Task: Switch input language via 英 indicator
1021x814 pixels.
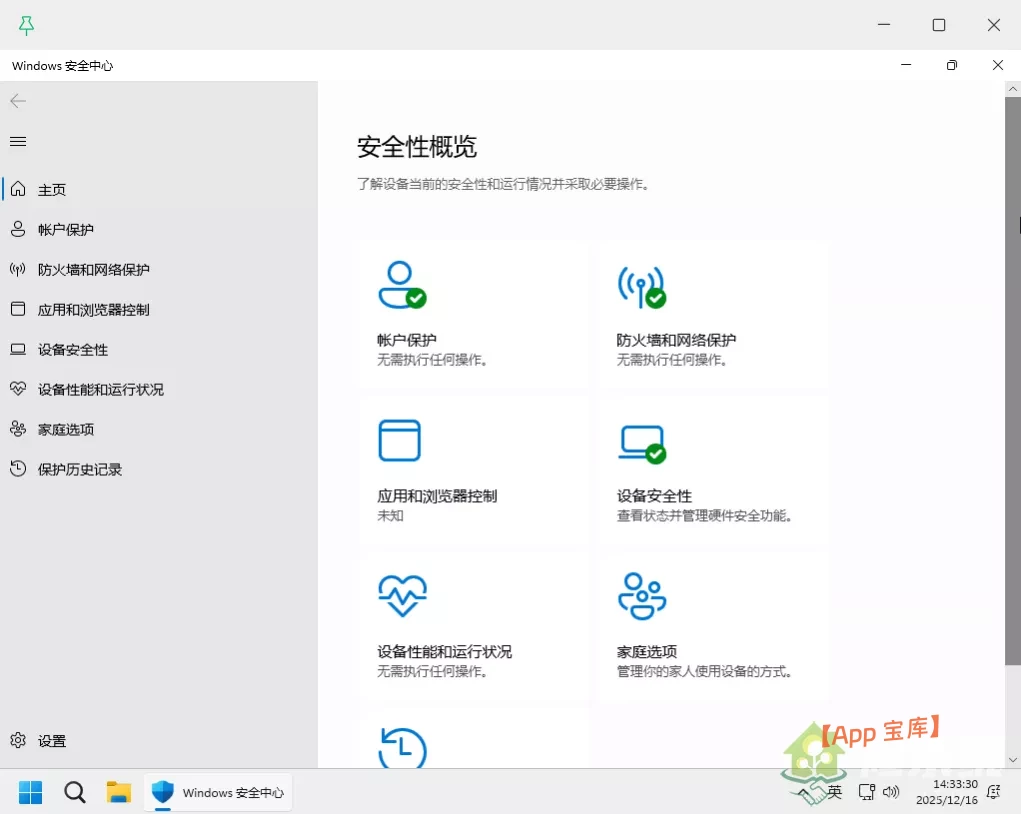Action: (837, 792)
